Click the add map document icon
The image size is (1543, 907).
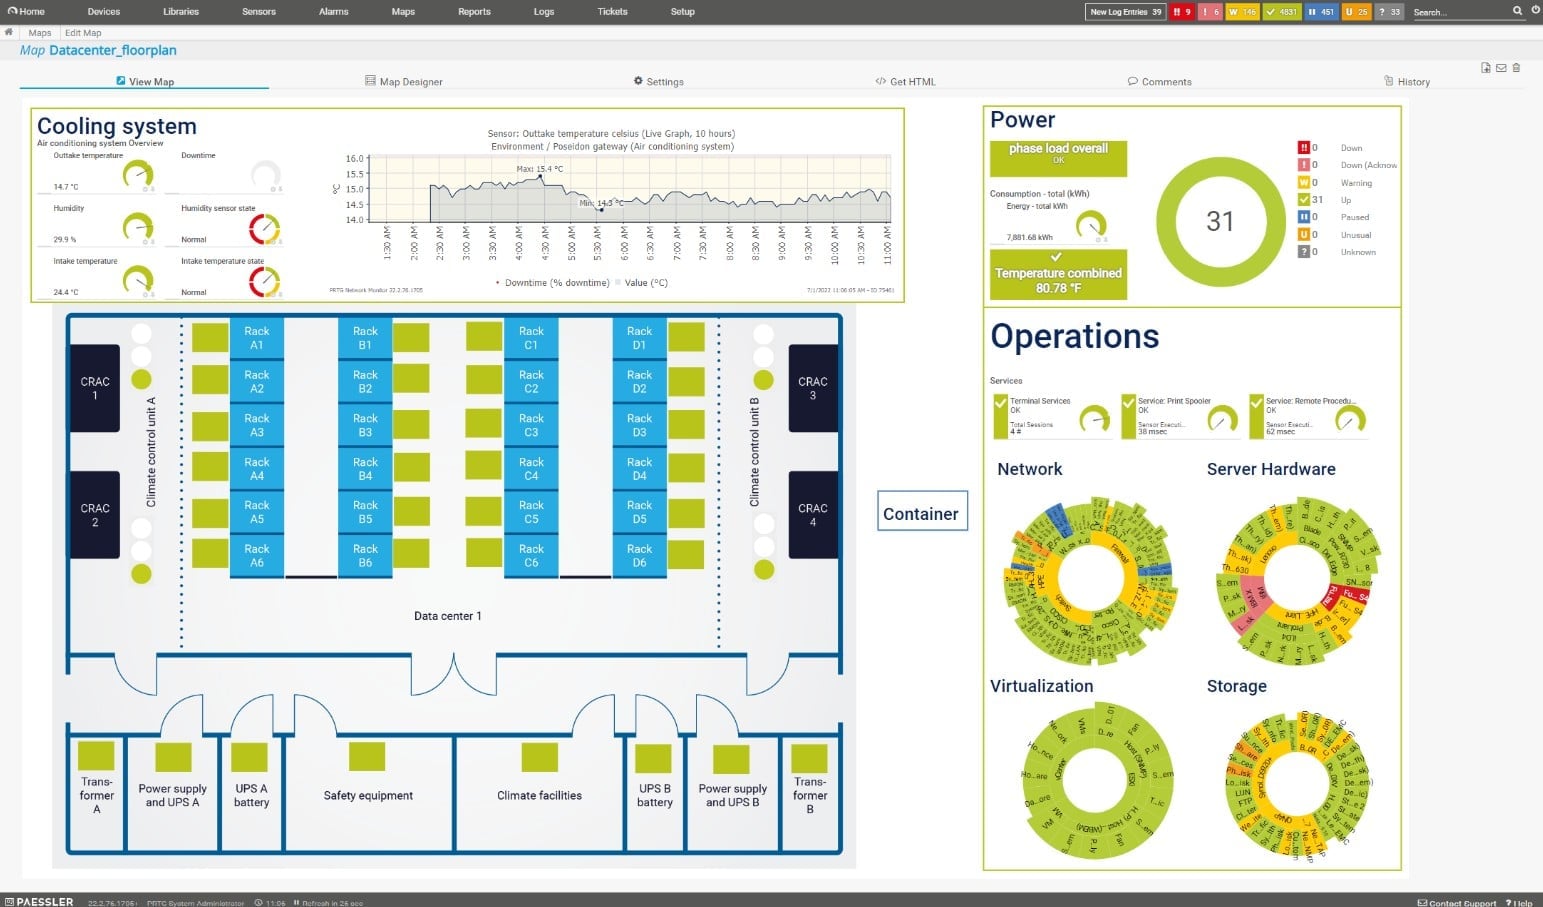click(x=1486, y=68)
